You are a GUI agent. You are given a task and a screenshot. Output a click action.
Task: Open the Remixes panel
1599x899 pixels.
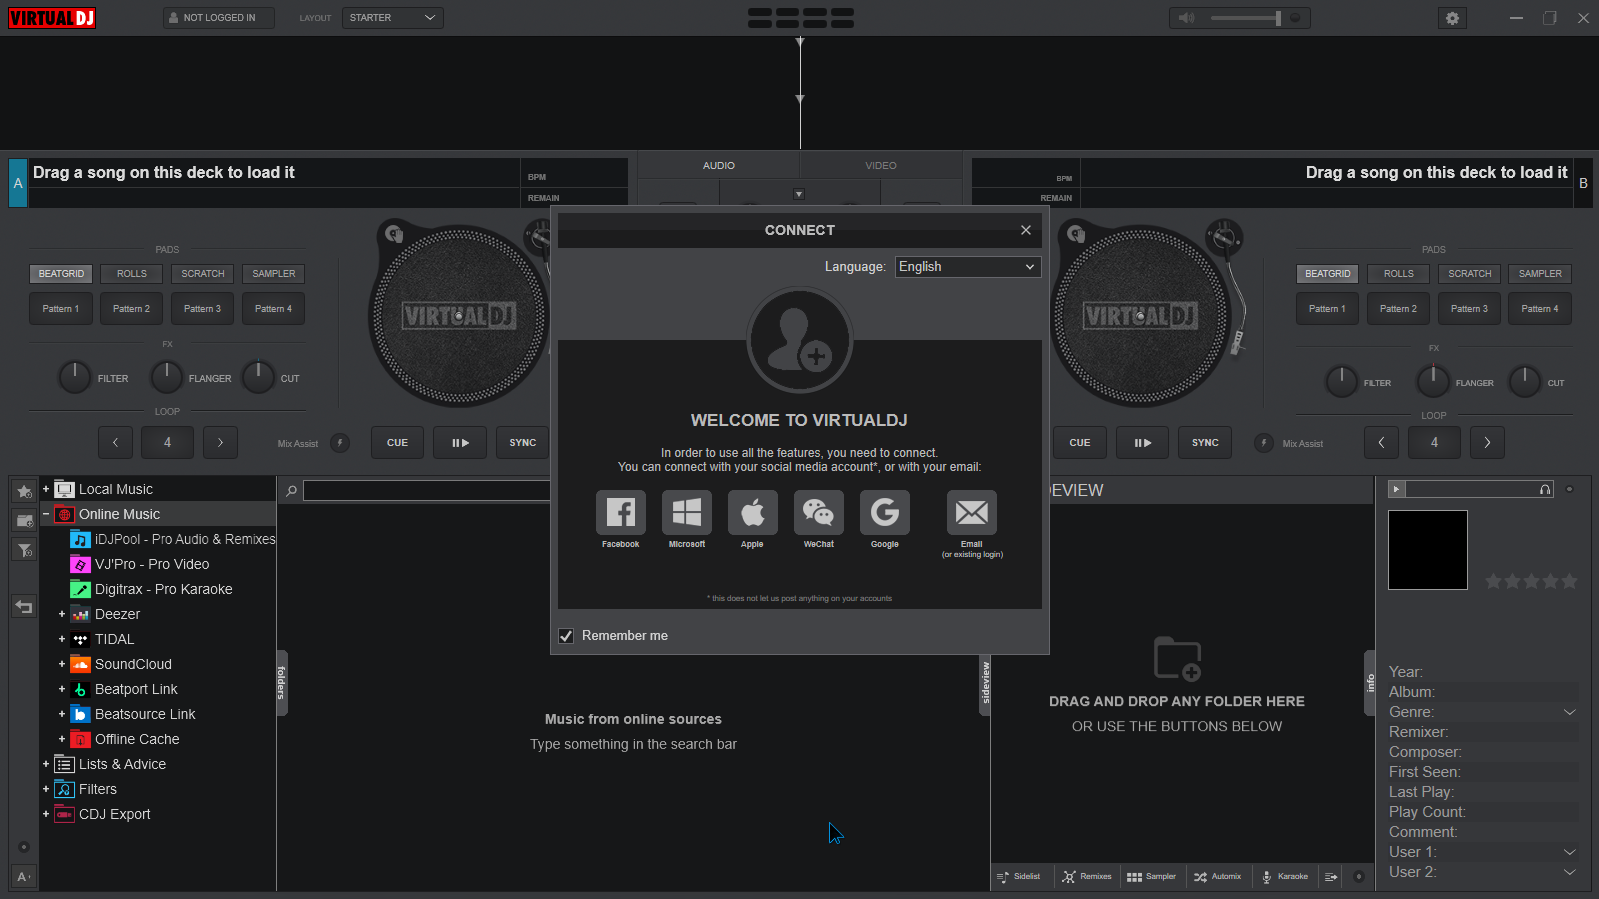pyautogui.click(x=1087, y=877)
